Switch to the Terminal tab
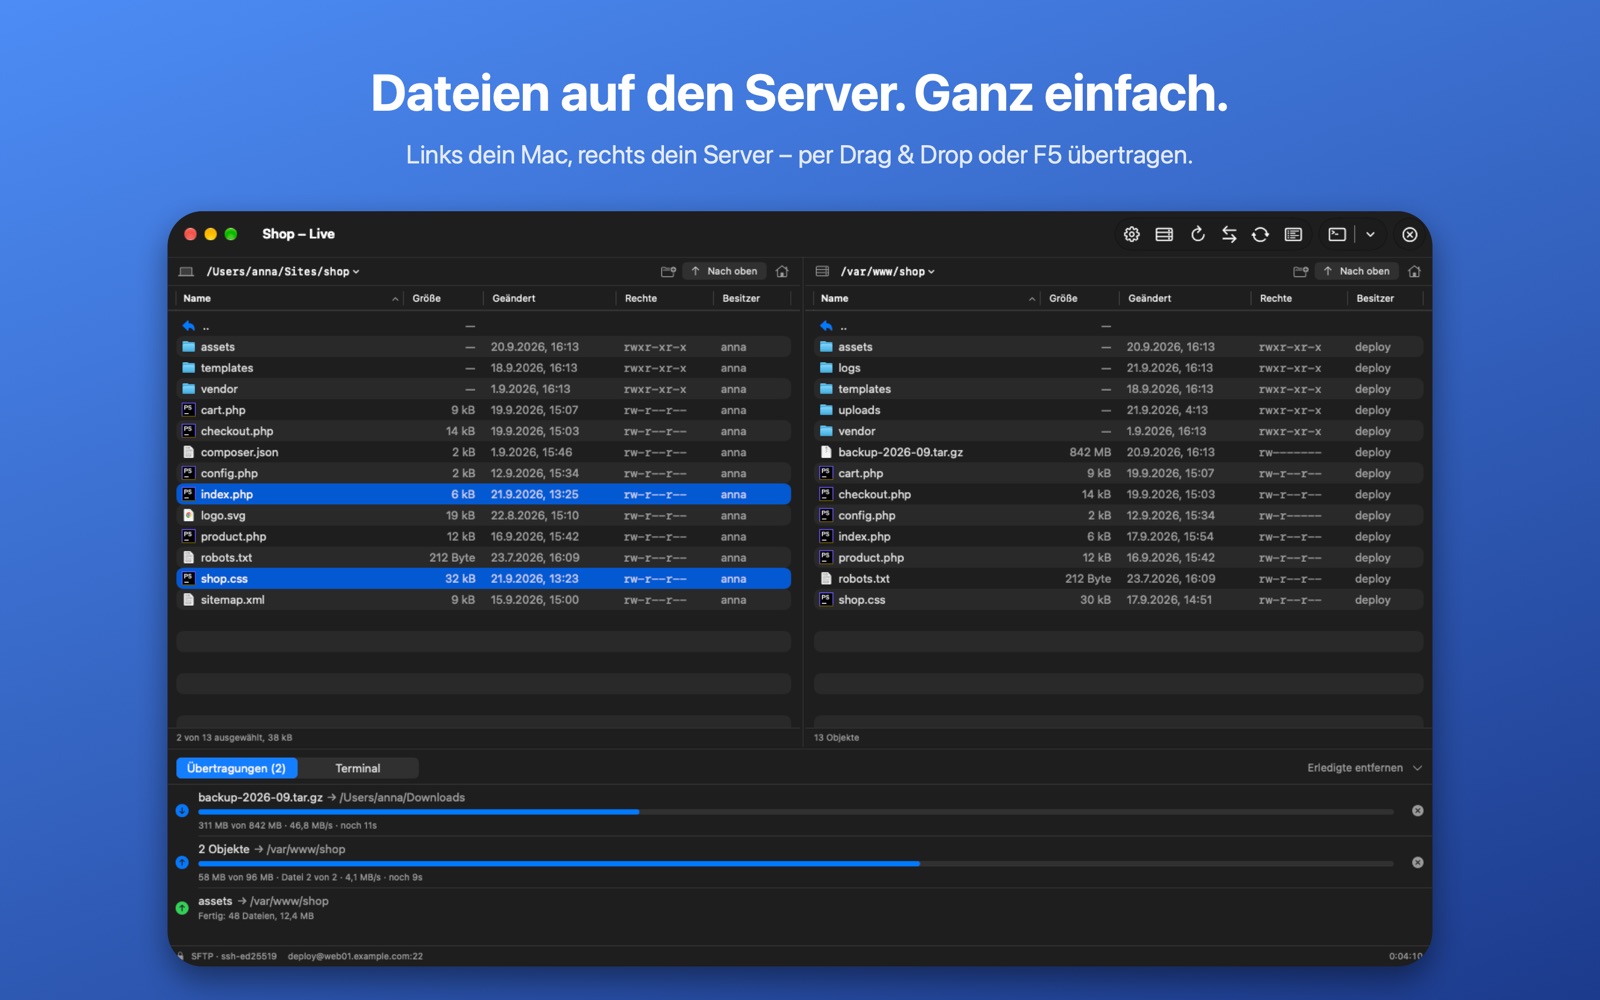Screen dimensions: 1600x1000 point(358,768)
